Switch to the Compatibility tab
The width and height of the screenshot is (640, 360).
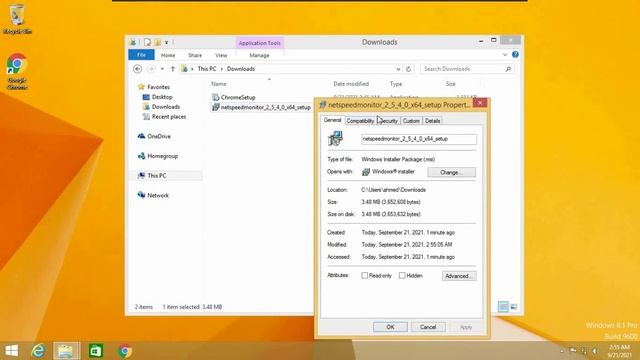point(360,121)
